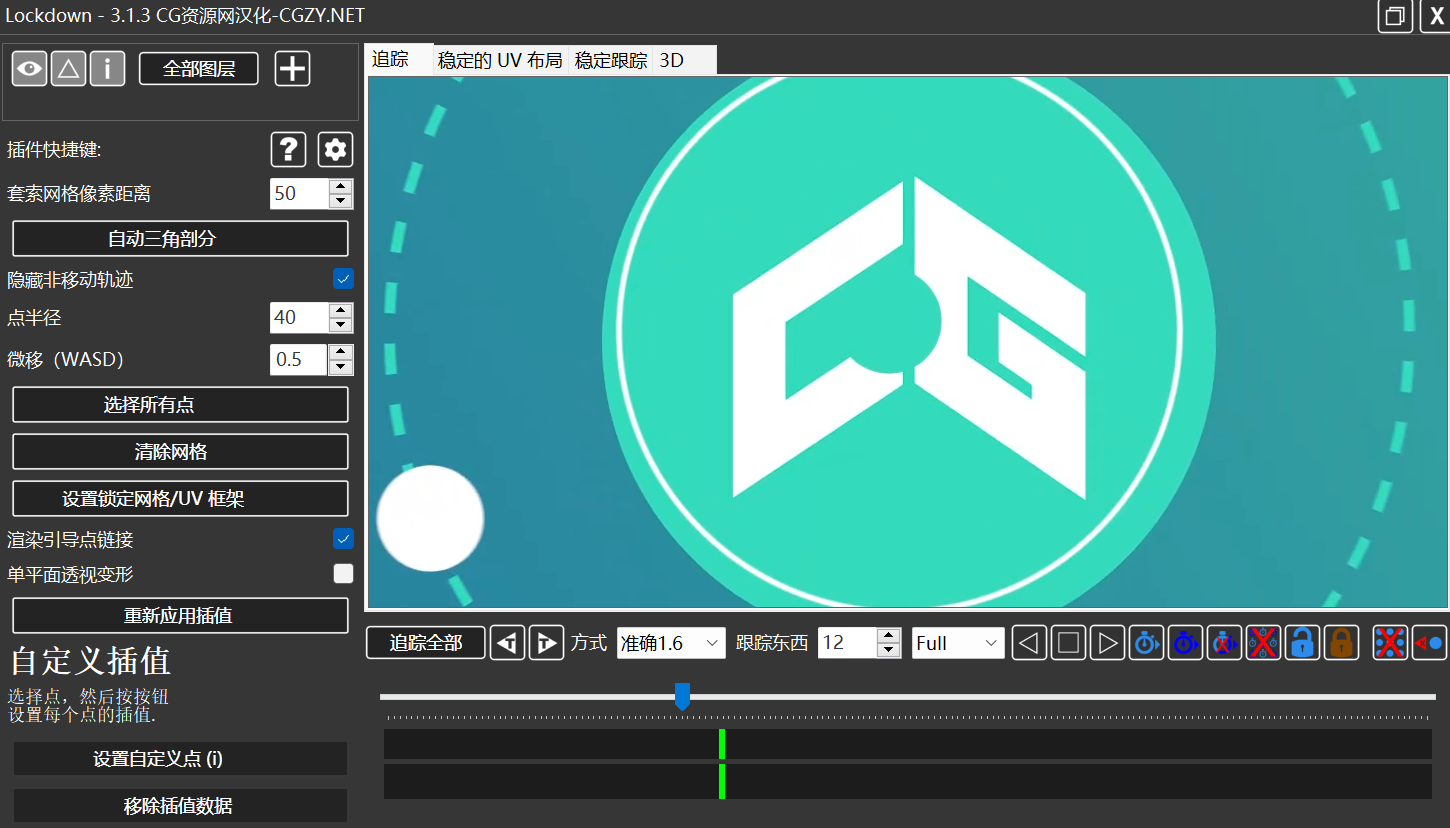Click the triangle mesh icon button
This screenshot has width=1450, height=828.
coord(68,68)
